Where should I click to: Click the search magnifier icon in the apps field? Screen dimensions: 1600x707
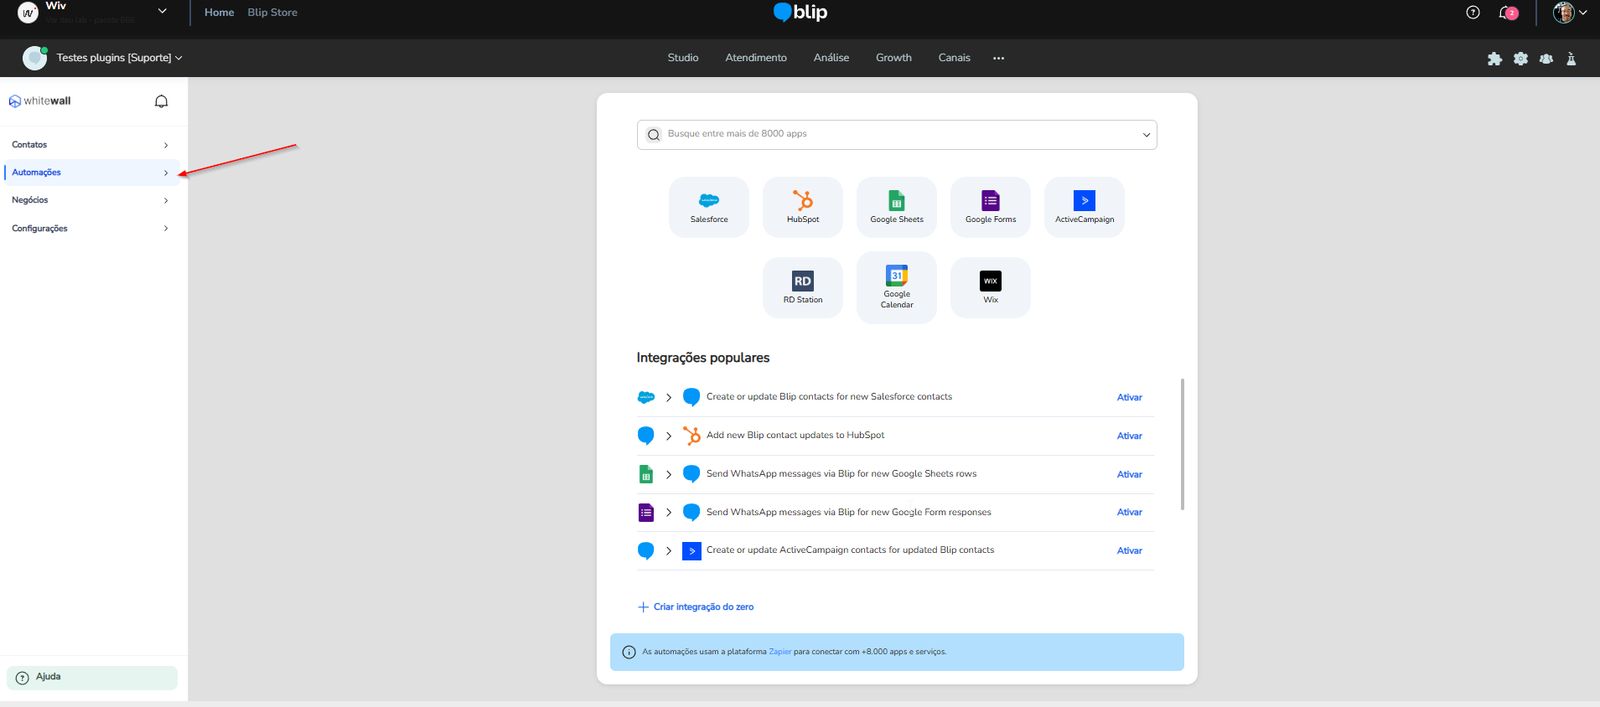tap(653, 135)
